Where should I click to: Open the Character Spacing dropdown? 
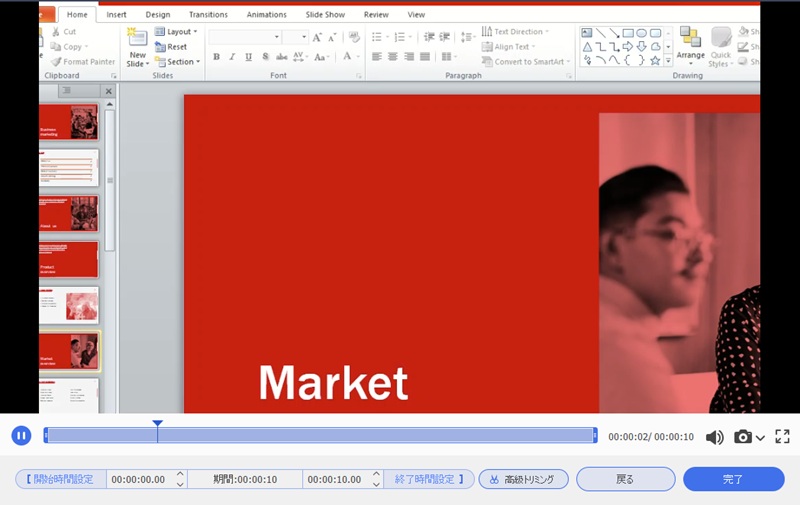coord(300,57)
